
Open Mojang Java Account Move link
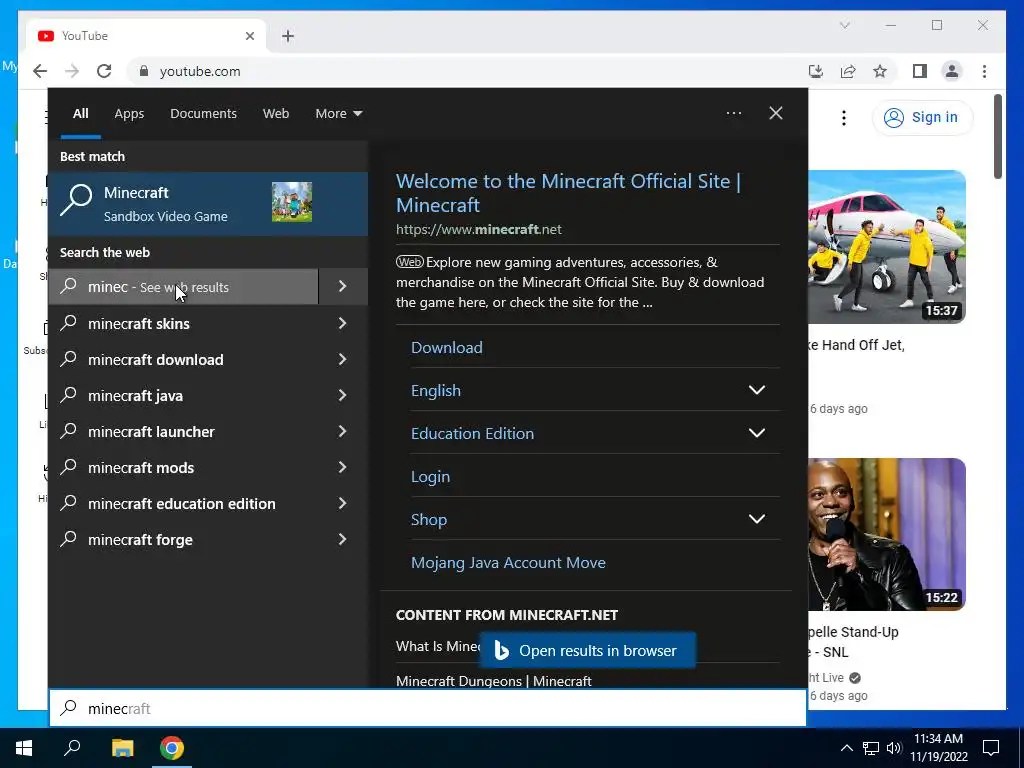508,563
